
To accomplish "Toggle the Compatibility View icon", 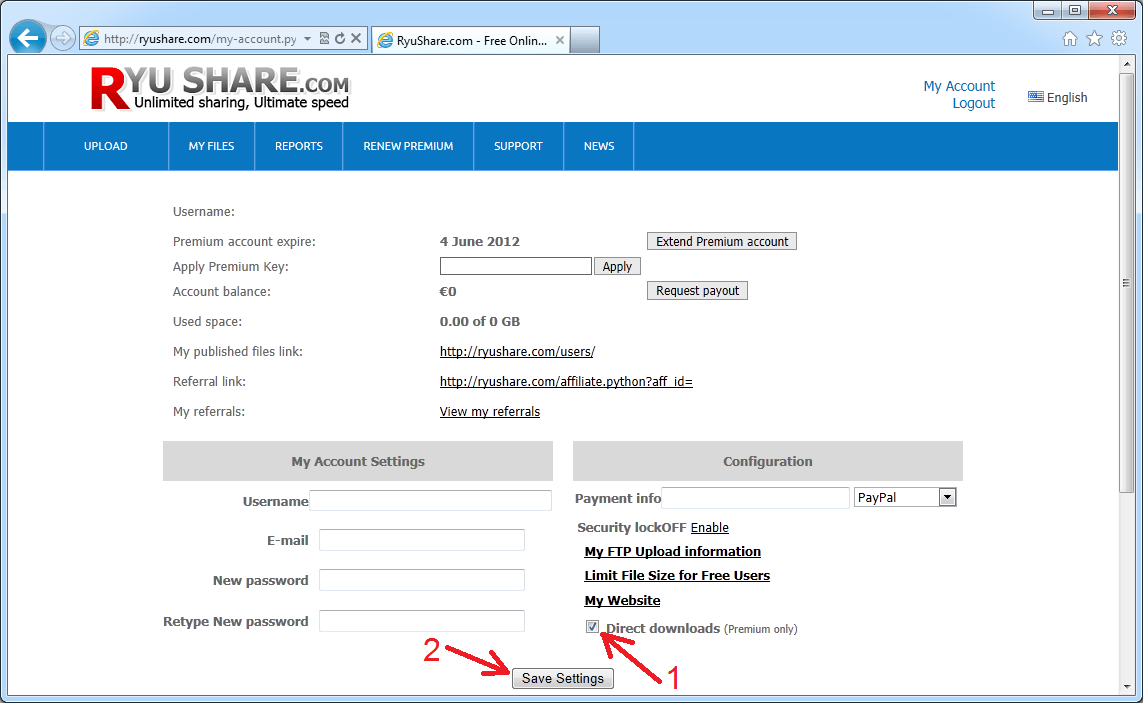I will (324, 39).
